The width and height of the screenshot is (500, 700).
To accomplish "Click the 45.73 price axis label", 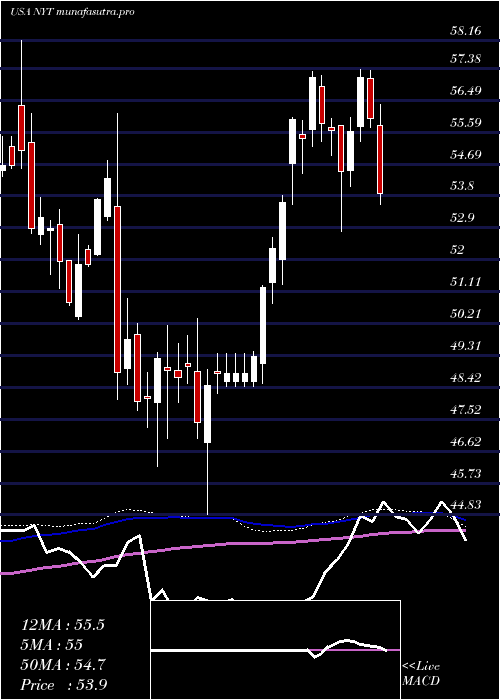I will tap(465, 474).
